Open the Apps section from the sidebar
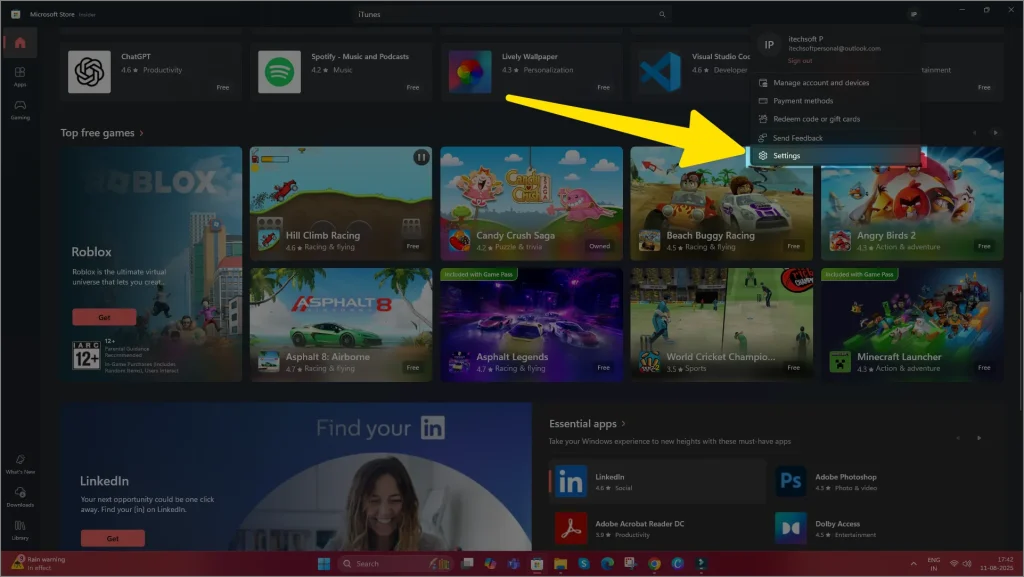 [x=18, y=77]
